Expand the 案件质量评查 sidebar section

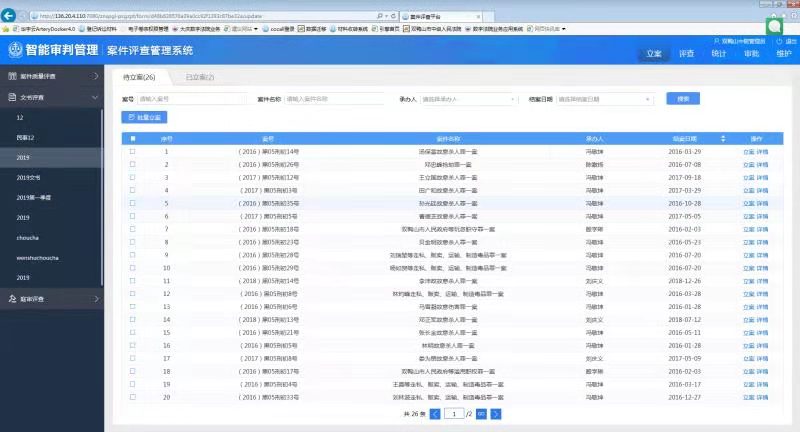96,76
